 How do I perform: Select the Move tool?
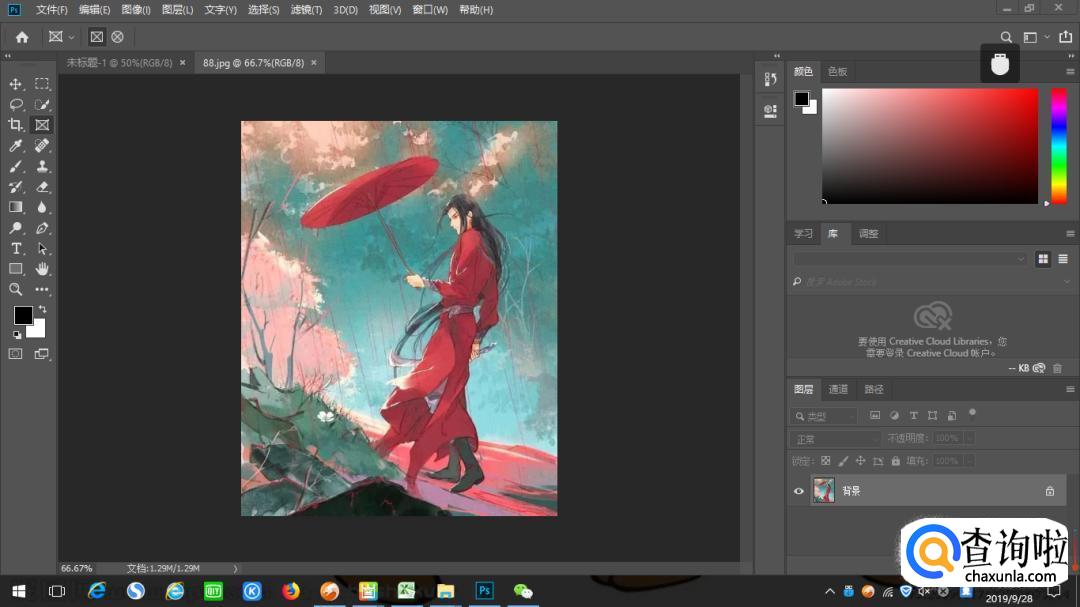[x=15, y=84]
